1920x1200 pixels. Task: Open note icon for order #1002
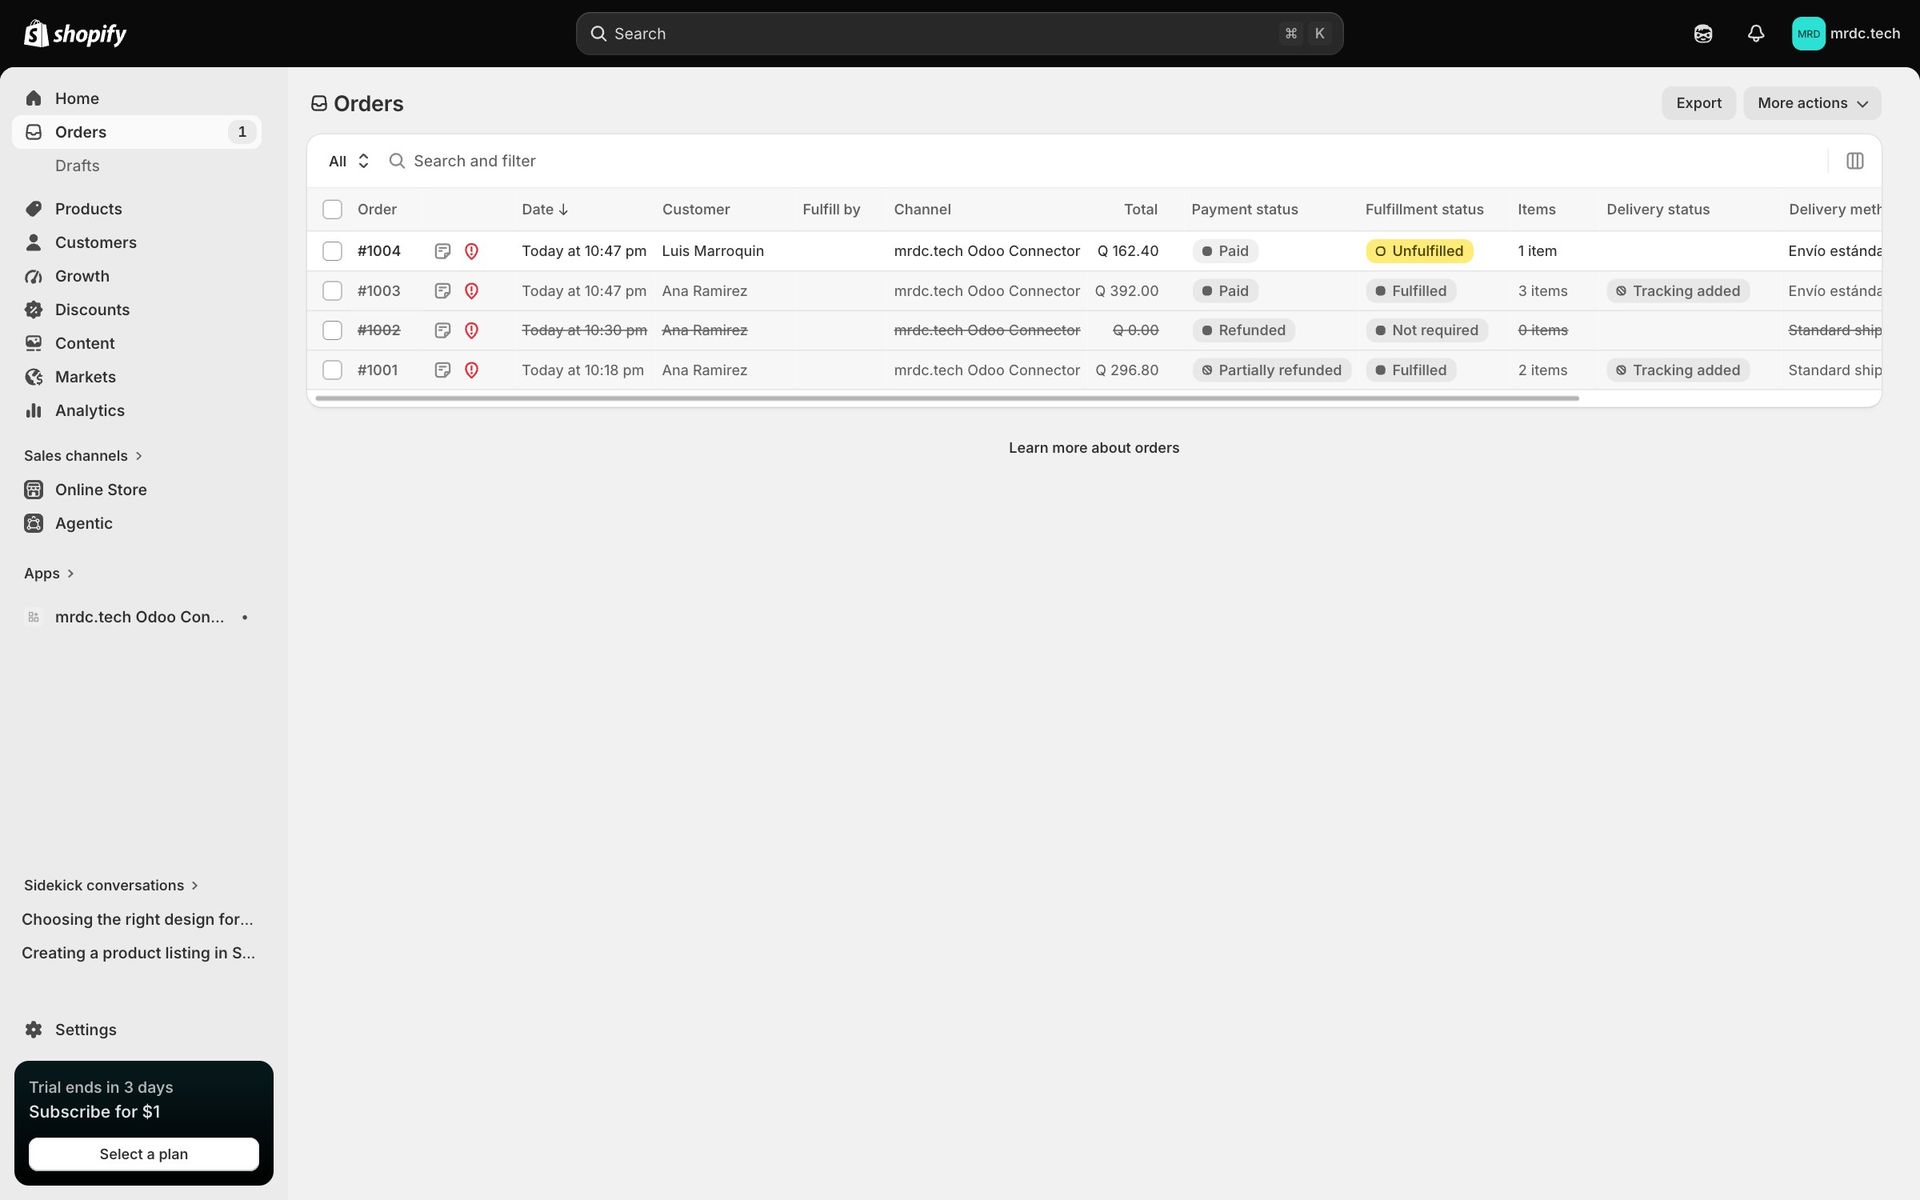tap(442, 330)
